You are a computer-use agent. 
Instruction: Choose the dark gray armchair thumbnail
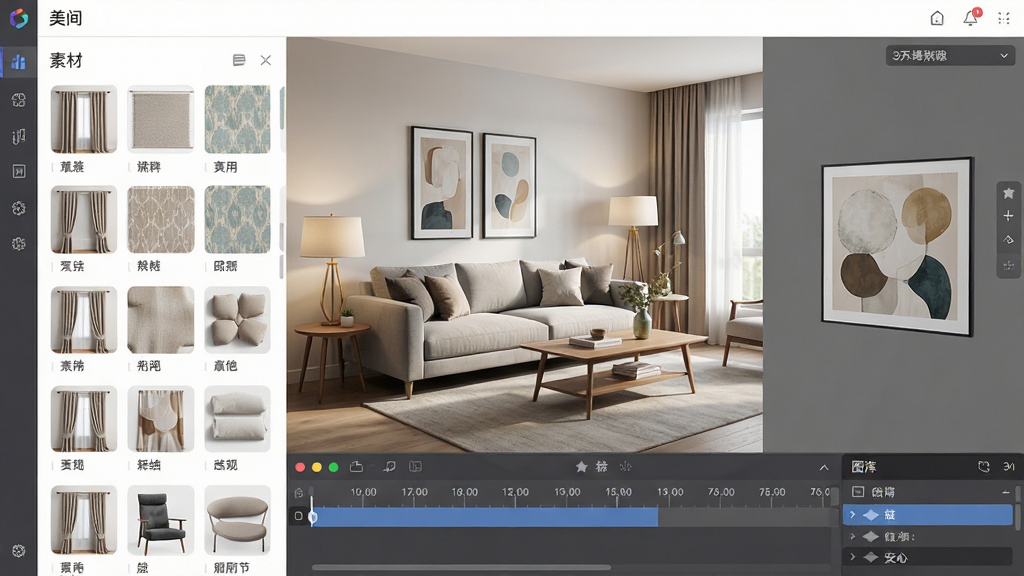coord(161,520)
